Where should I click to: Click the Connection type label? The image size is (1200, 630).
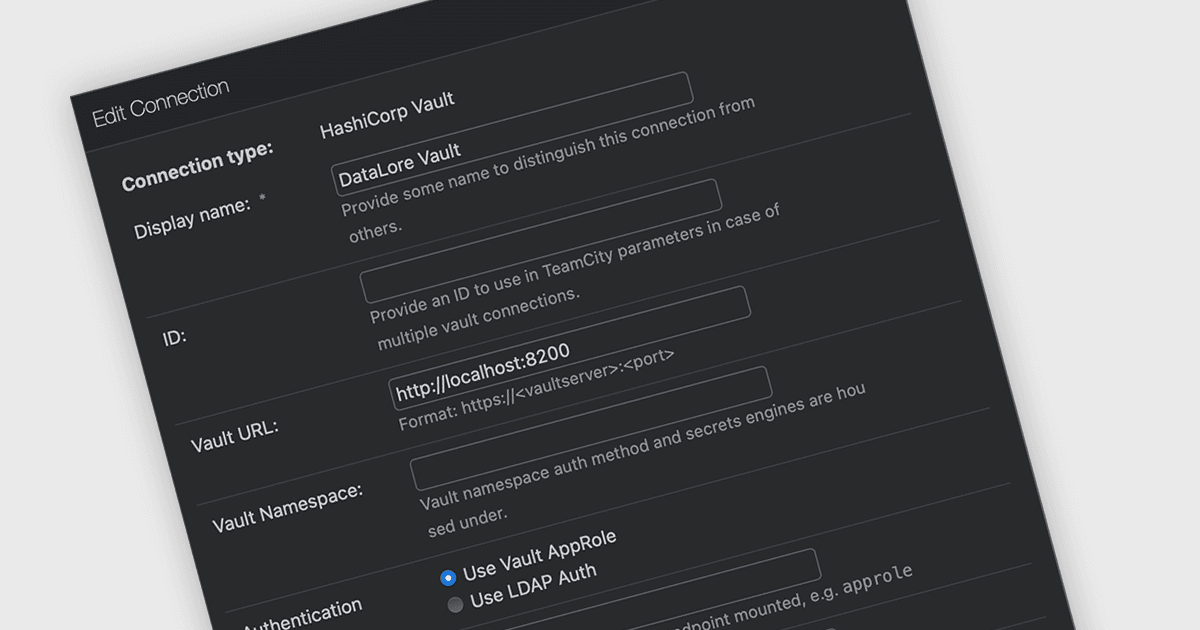coord(197,167)
